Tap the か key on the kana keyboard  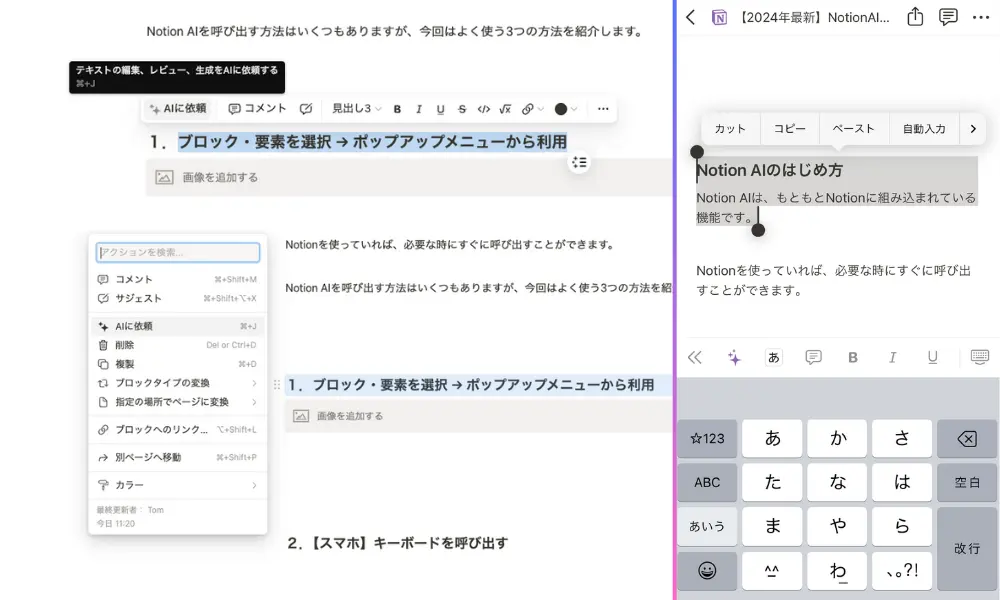(837, 439)
